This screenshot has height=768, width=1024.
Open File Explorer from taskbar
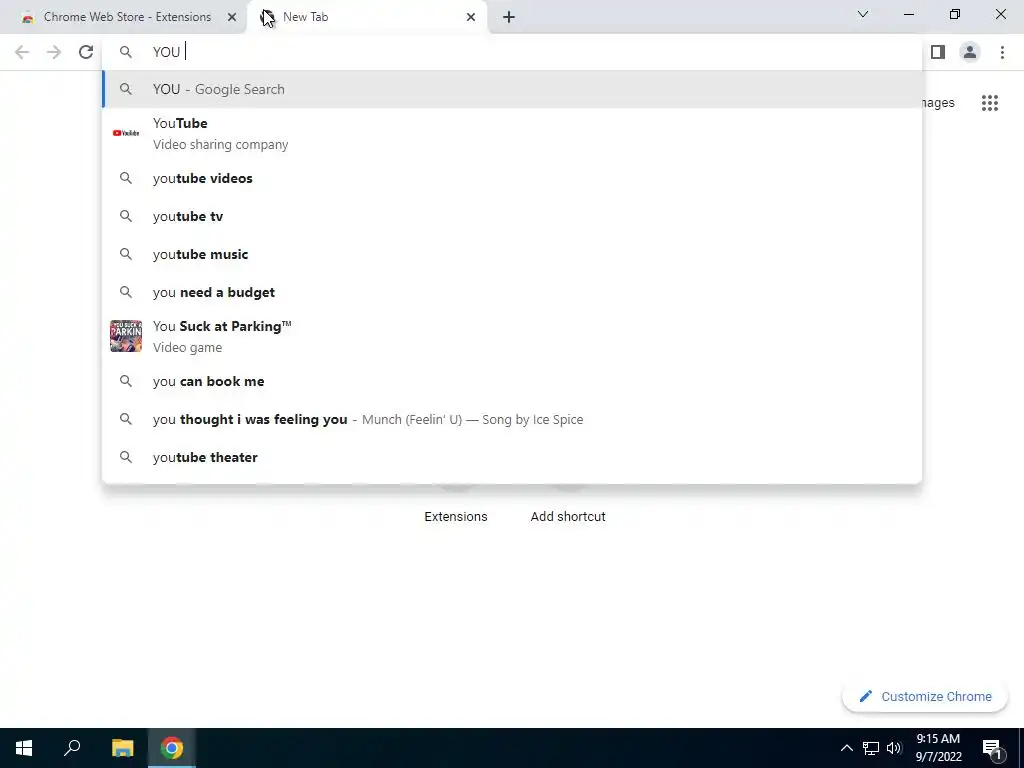click(122, 748)
